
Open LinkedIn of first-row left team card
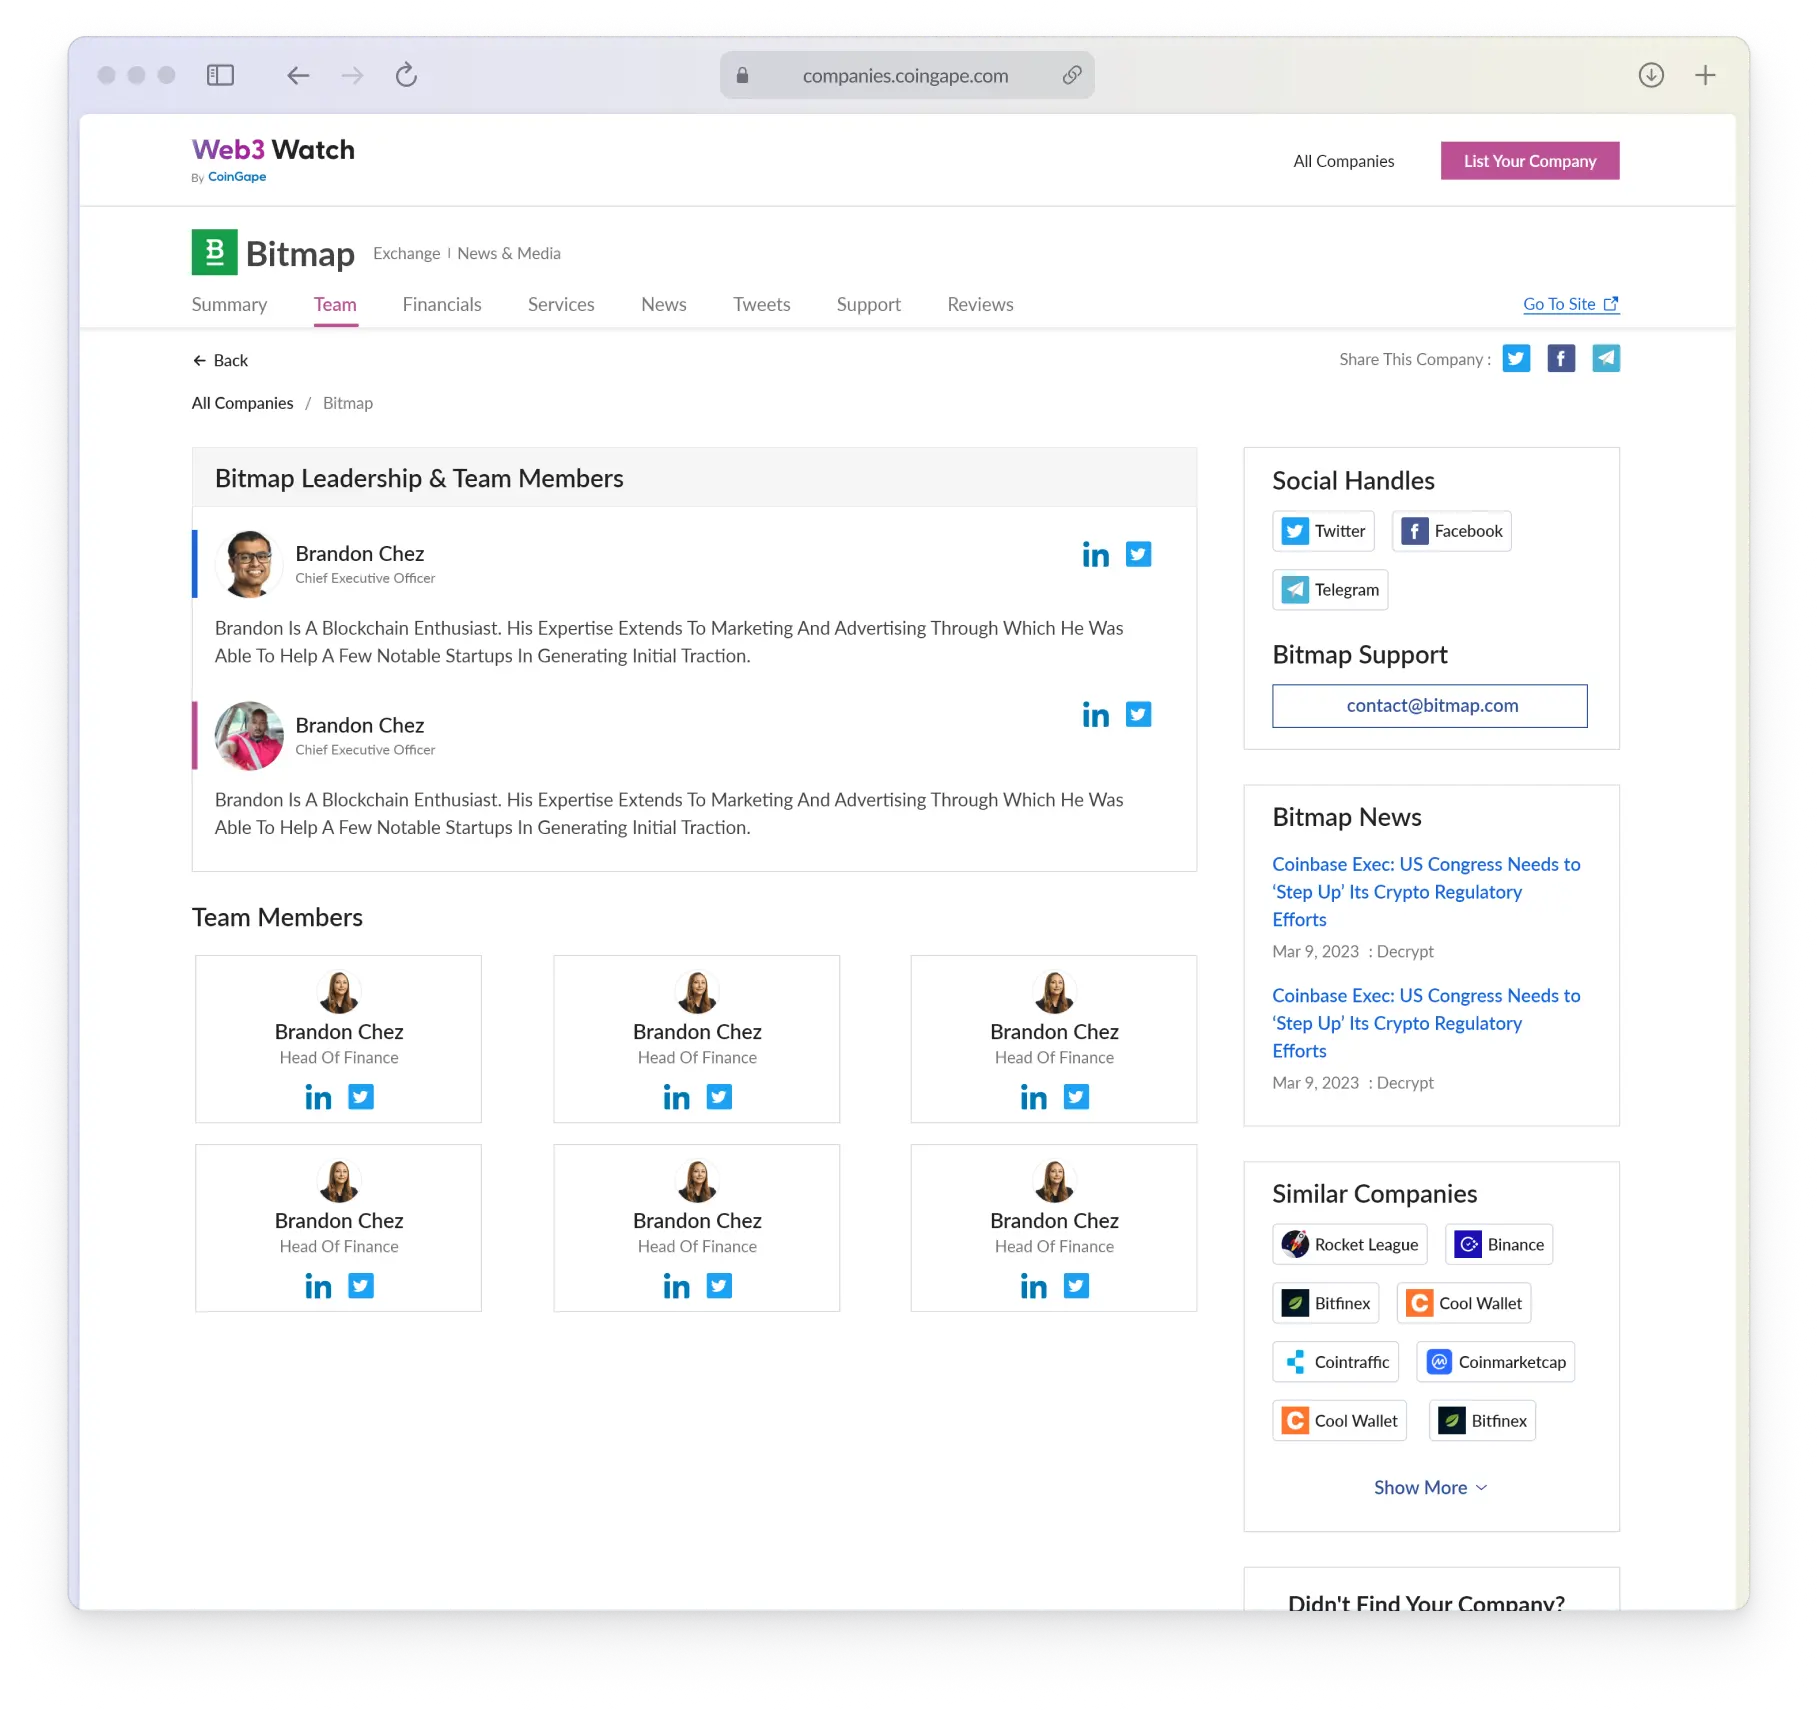pyautogui.click(x=318, y=1097)
